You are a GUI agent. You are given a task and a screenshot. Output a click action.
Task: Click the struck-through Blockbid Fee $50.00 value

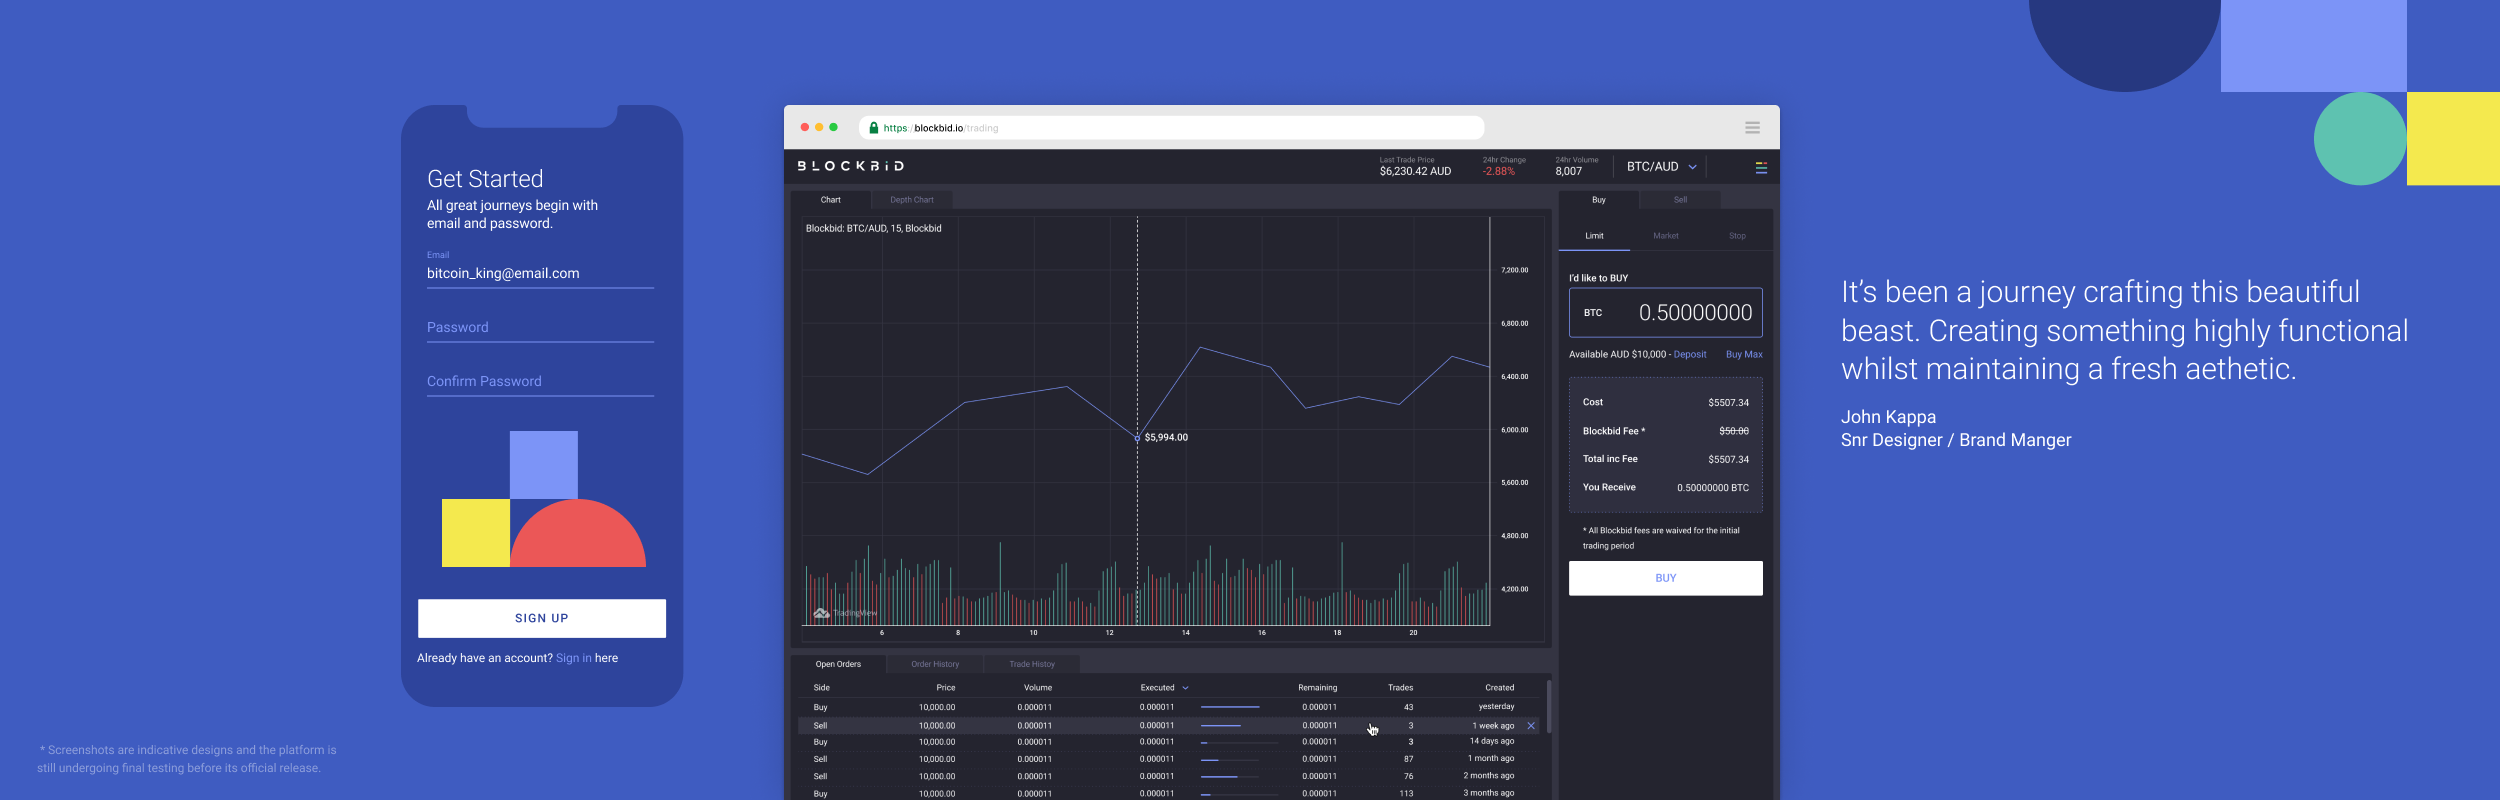tap(1733, 432)
